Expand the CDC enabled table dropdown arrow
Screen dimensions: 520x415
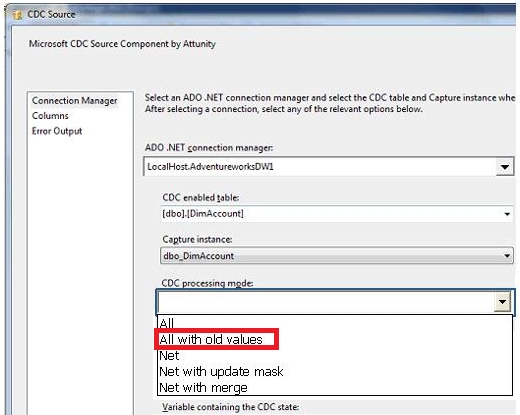[507, 214]
